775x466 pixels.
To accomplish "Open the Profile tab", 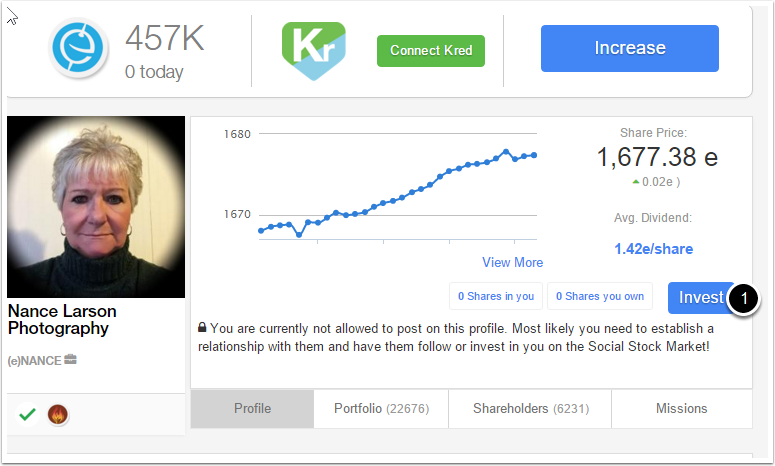I will pos(252,408).
